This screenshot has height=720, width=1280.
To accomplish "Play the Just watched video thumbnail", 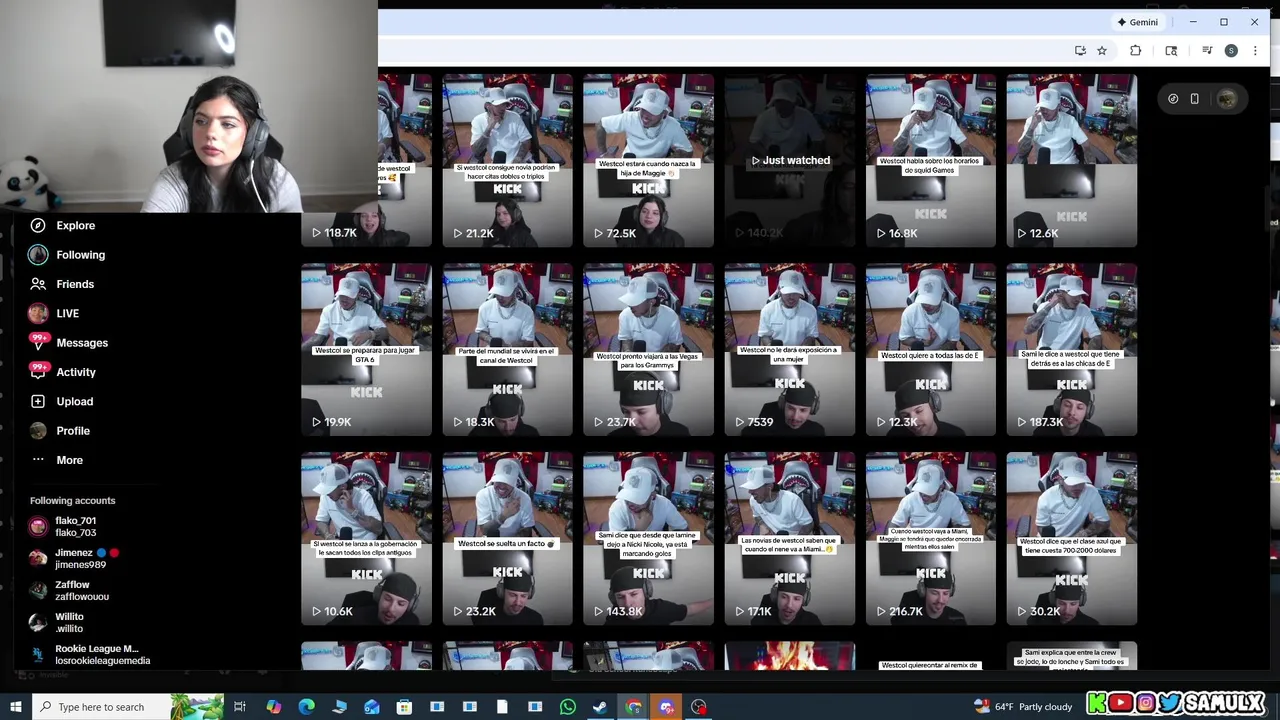I will tap(790, 160).
